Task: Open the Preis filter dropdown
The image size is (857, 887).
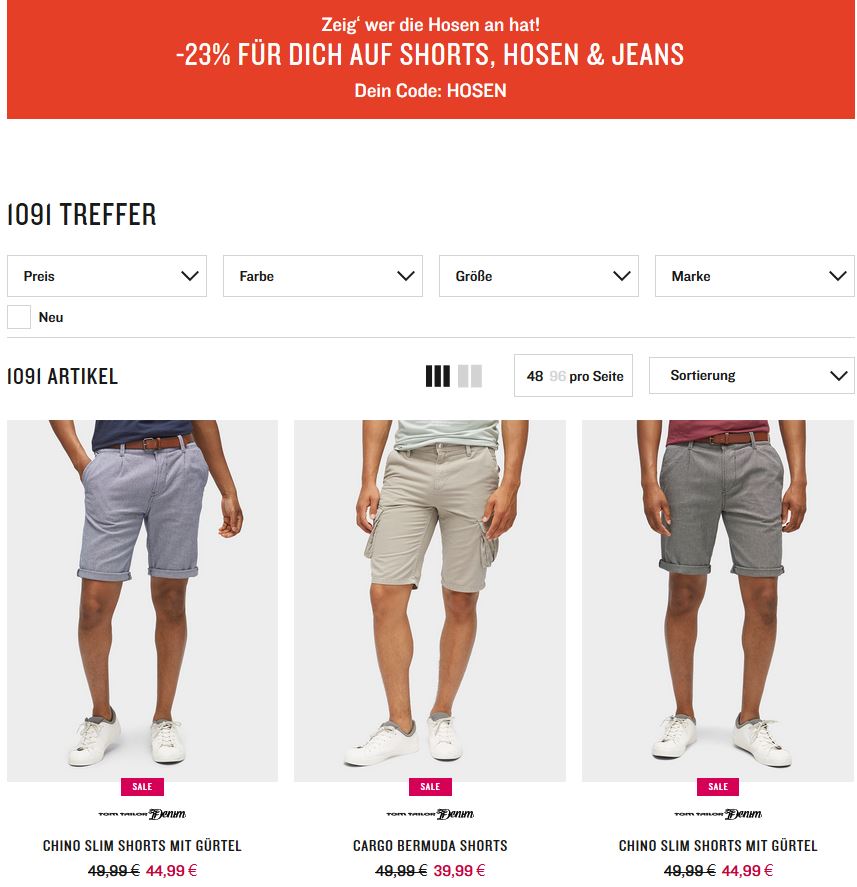Action: point(107,276)
